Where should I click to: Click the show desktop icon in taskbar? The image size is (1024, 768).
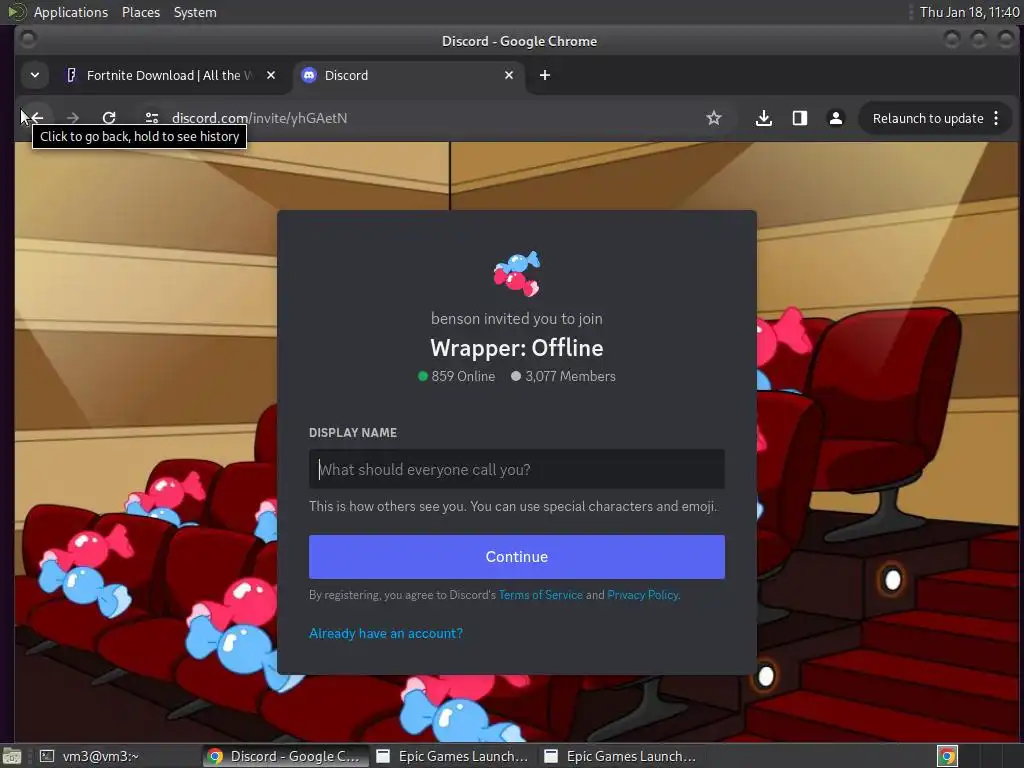[12, 756]
